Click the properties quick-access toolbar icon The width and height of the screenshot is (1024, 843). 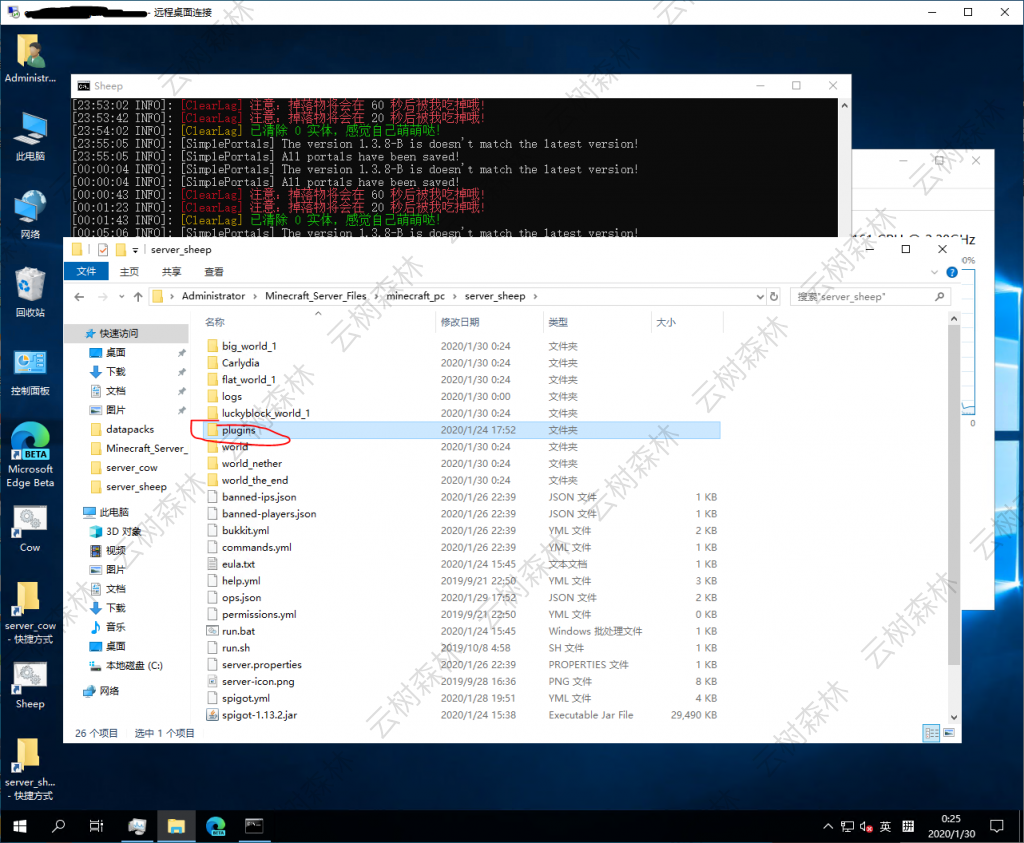(103, 249)
